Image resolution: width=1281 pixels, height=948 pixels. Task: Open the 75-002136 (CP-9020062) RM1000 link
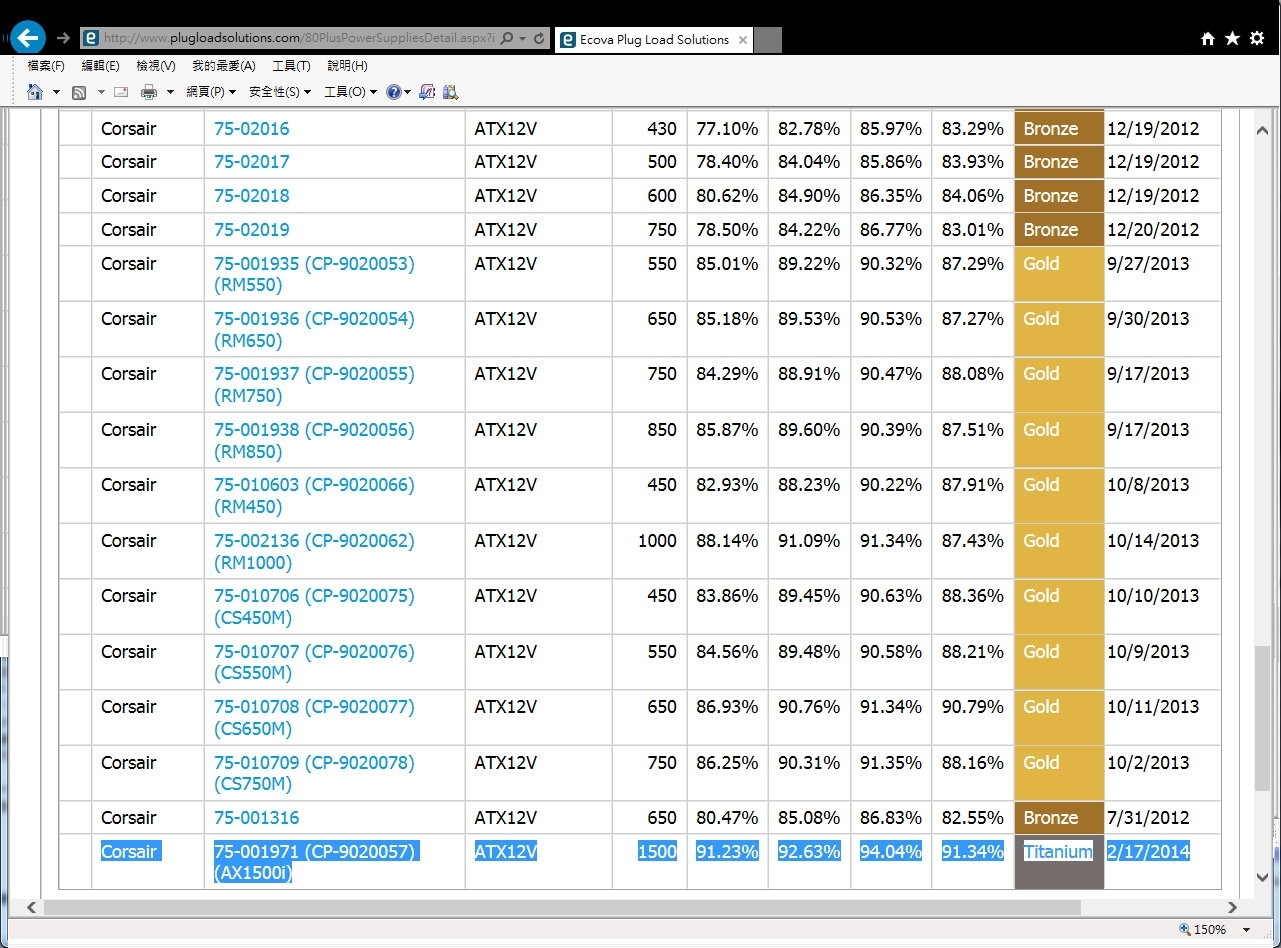(314, 551)
